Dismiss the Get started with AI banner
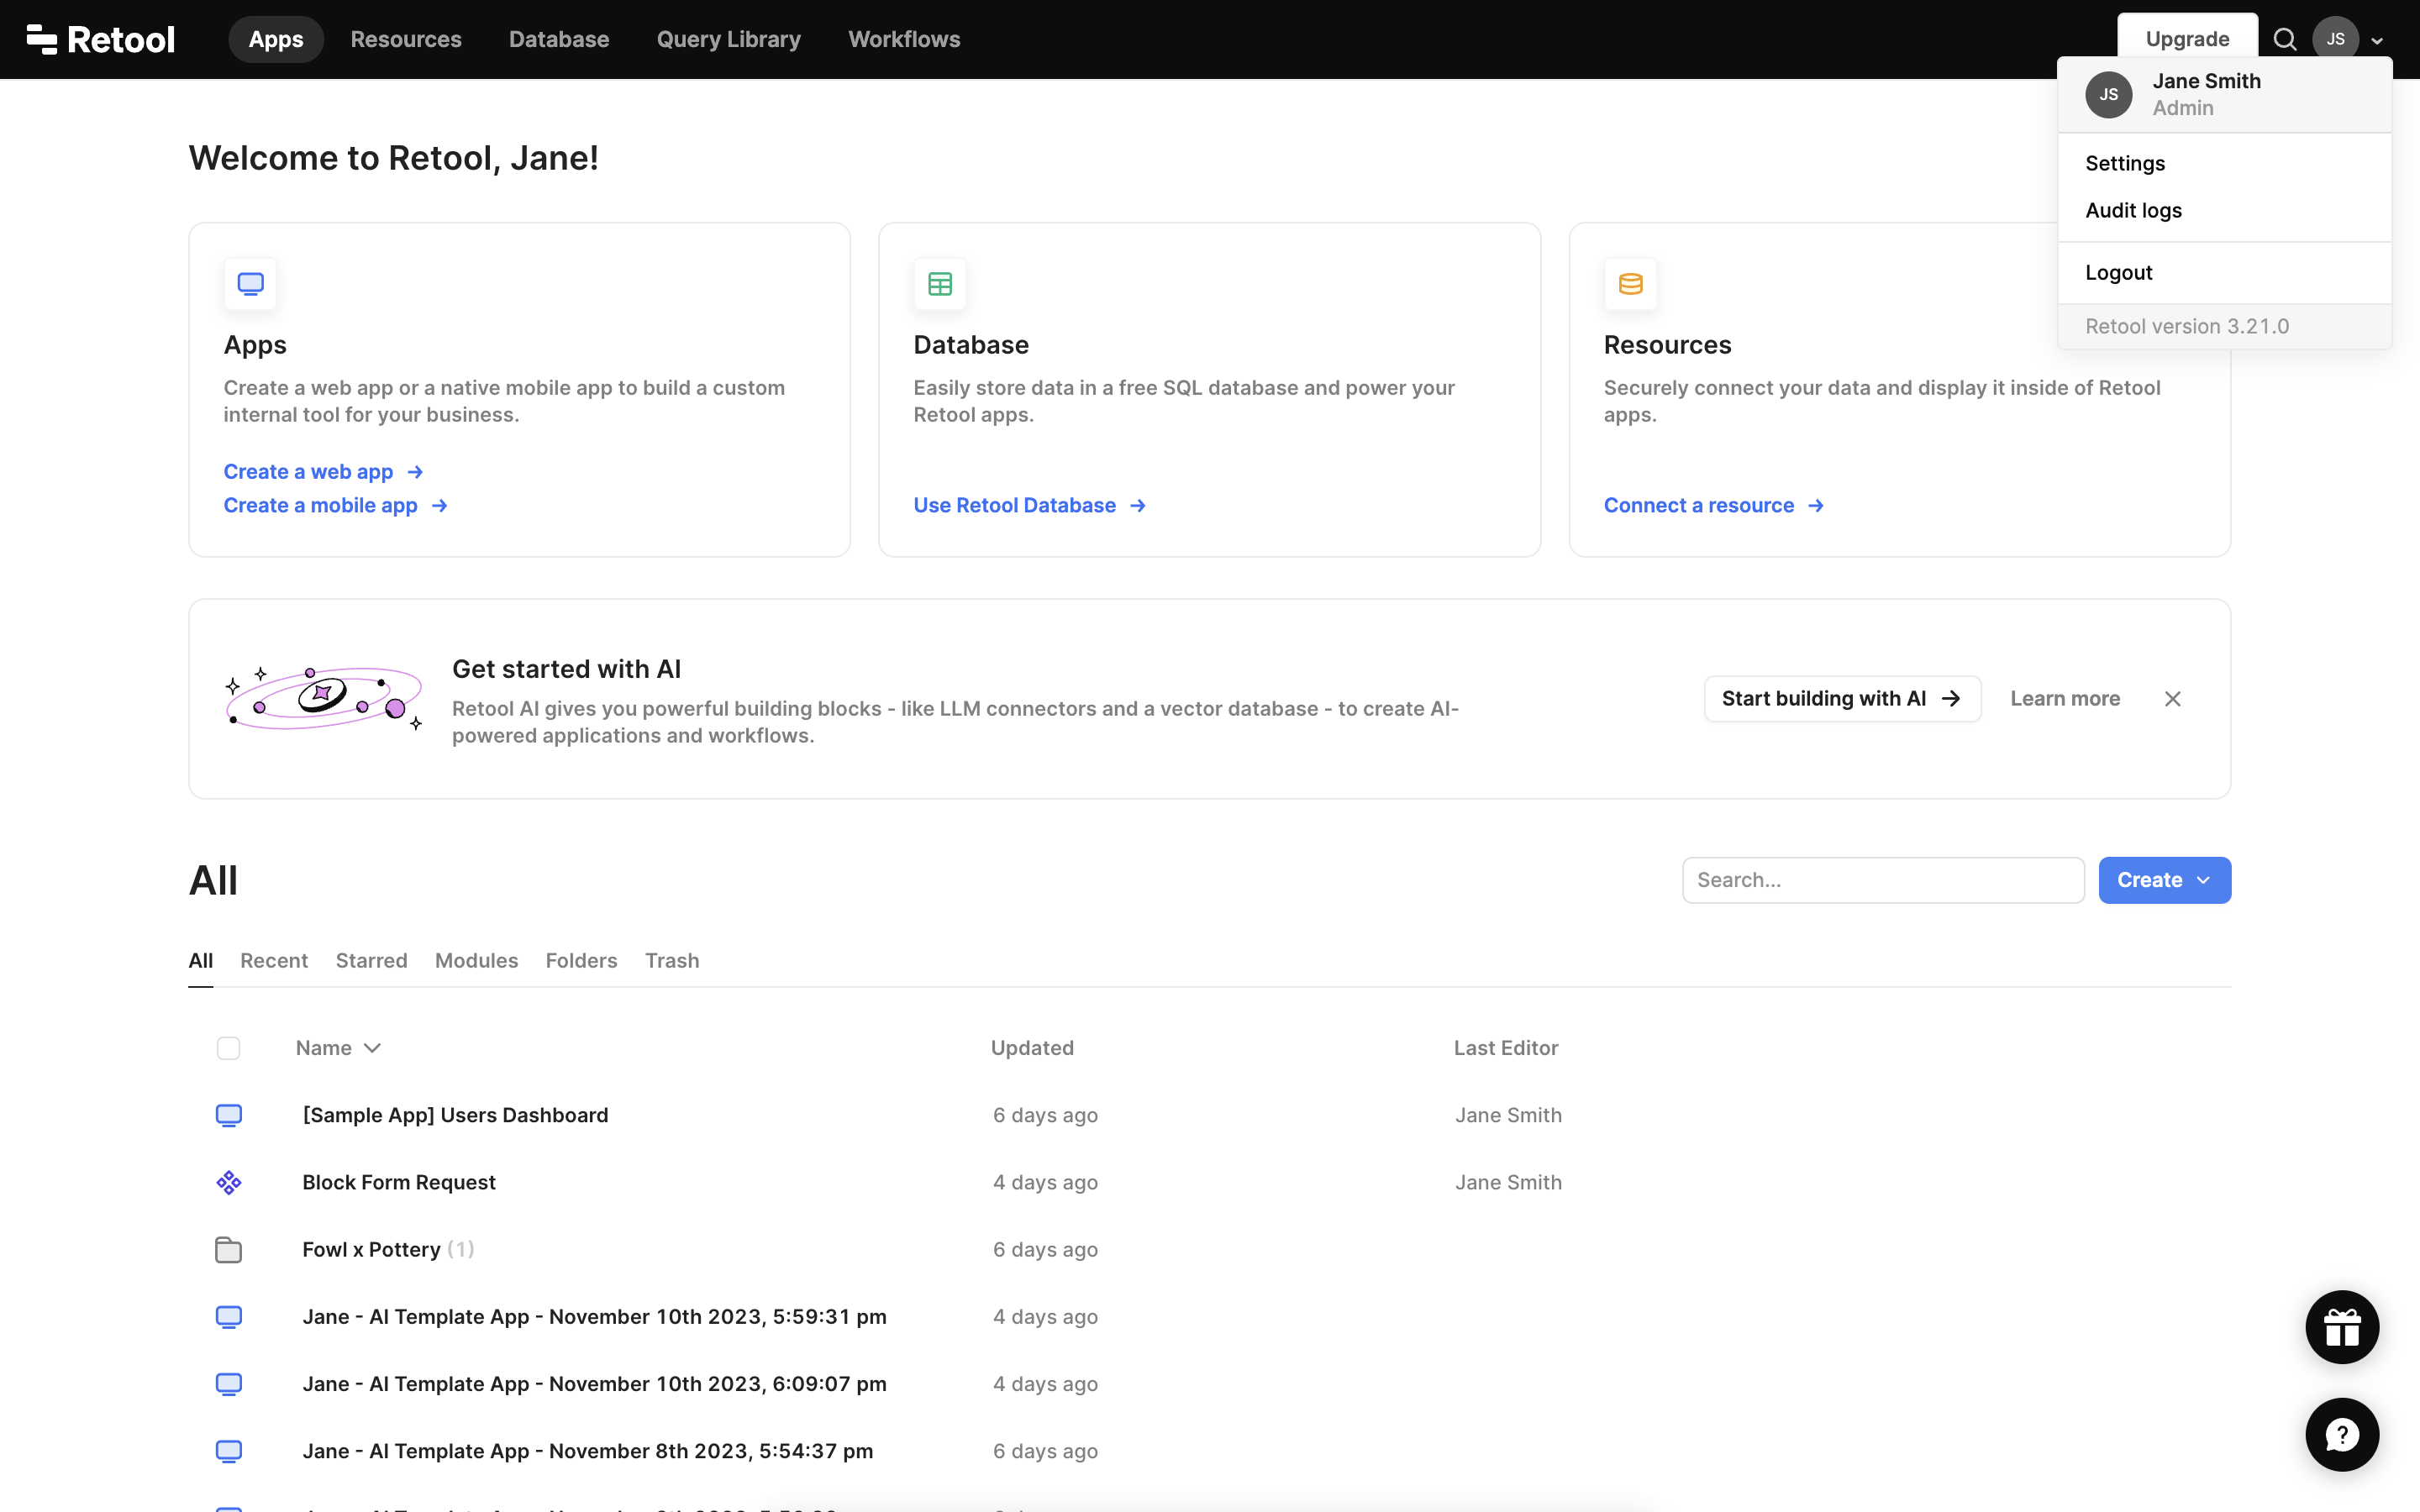2420x1512 pixels. pyautogui.click(x=2172, y=698)
